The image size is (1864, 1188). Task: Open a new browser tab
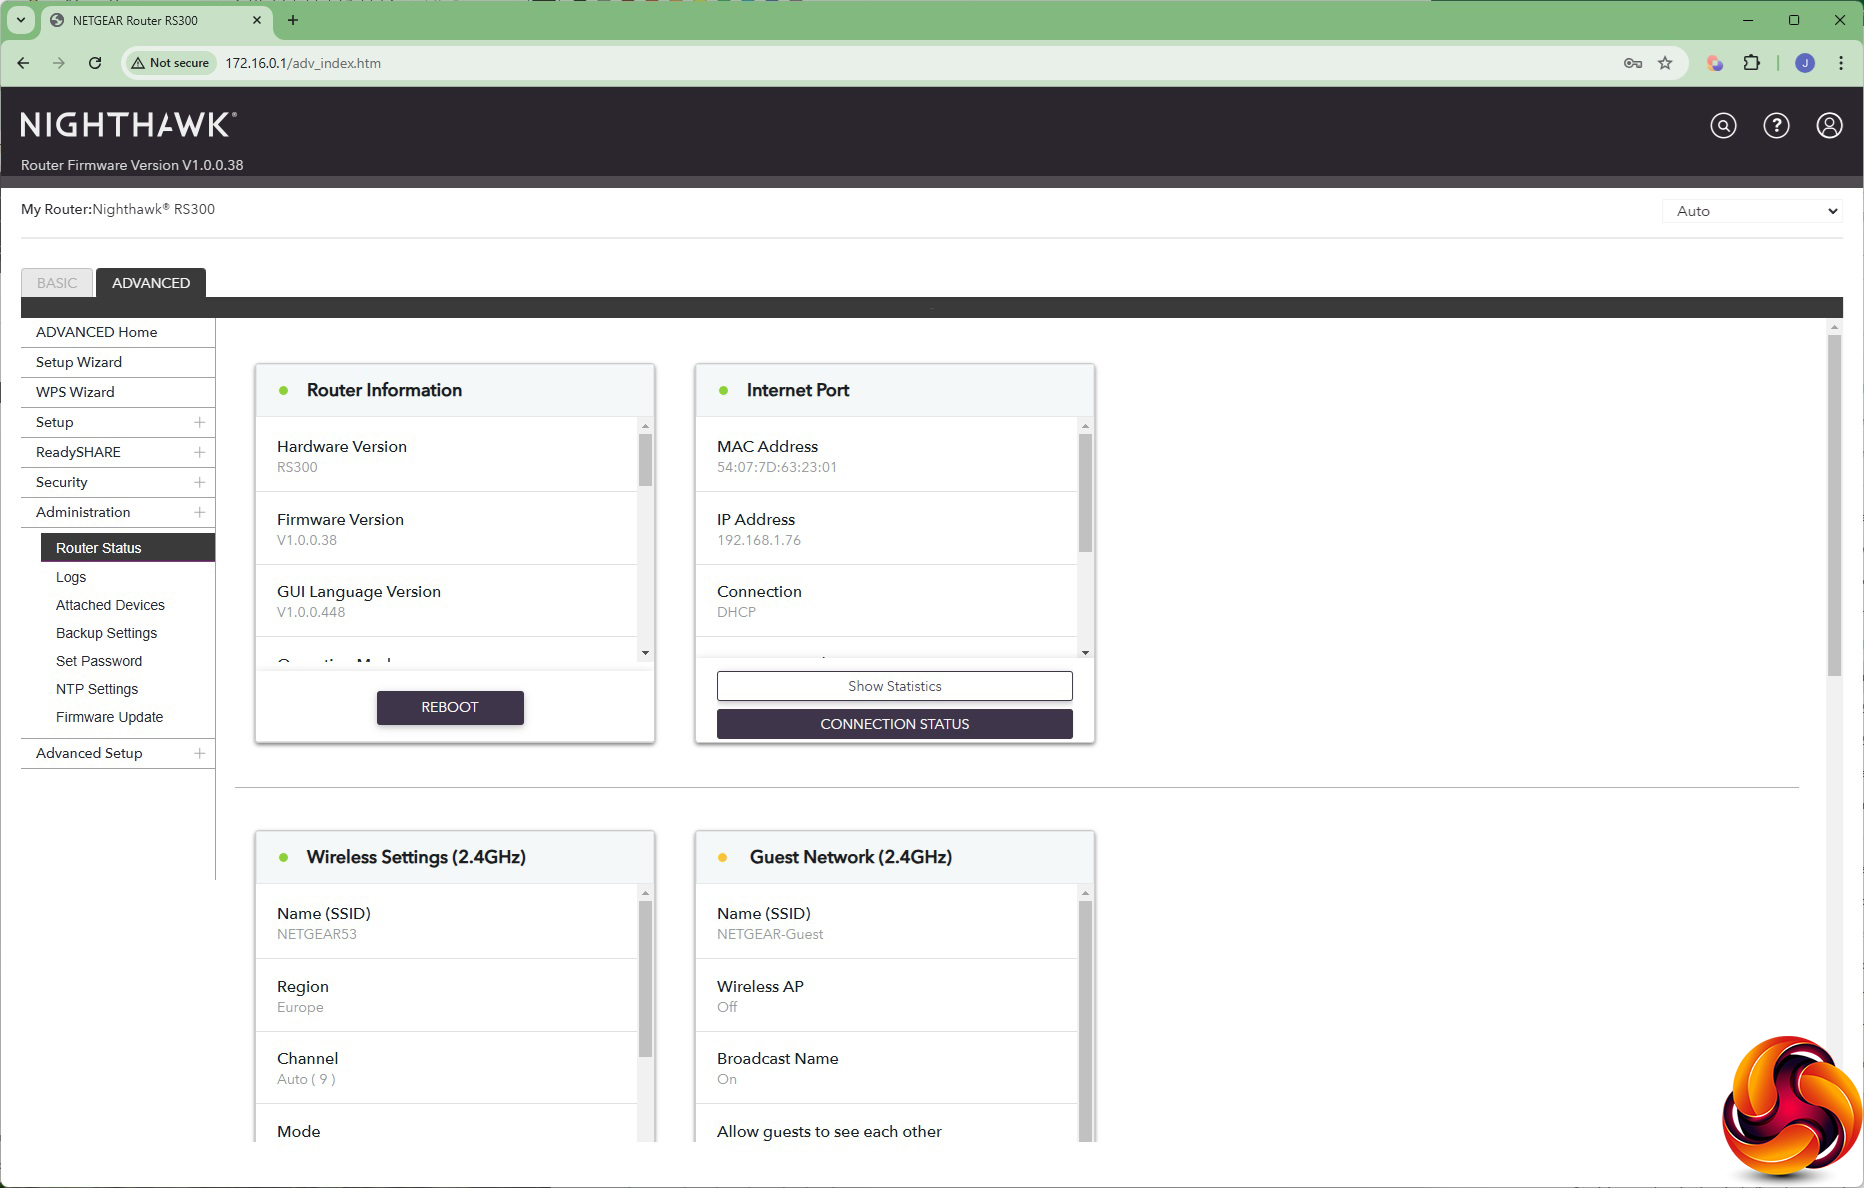point(293,20)
